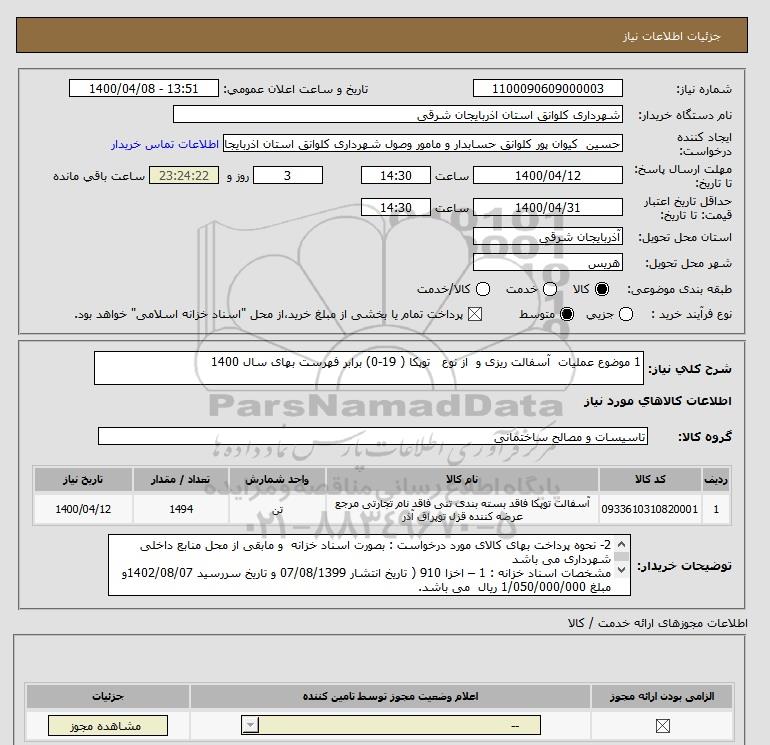The width and height of the screenshot is (770, 745).
Task: Click the price validity date 1400/04/31 field
Action: pos(548,207)
